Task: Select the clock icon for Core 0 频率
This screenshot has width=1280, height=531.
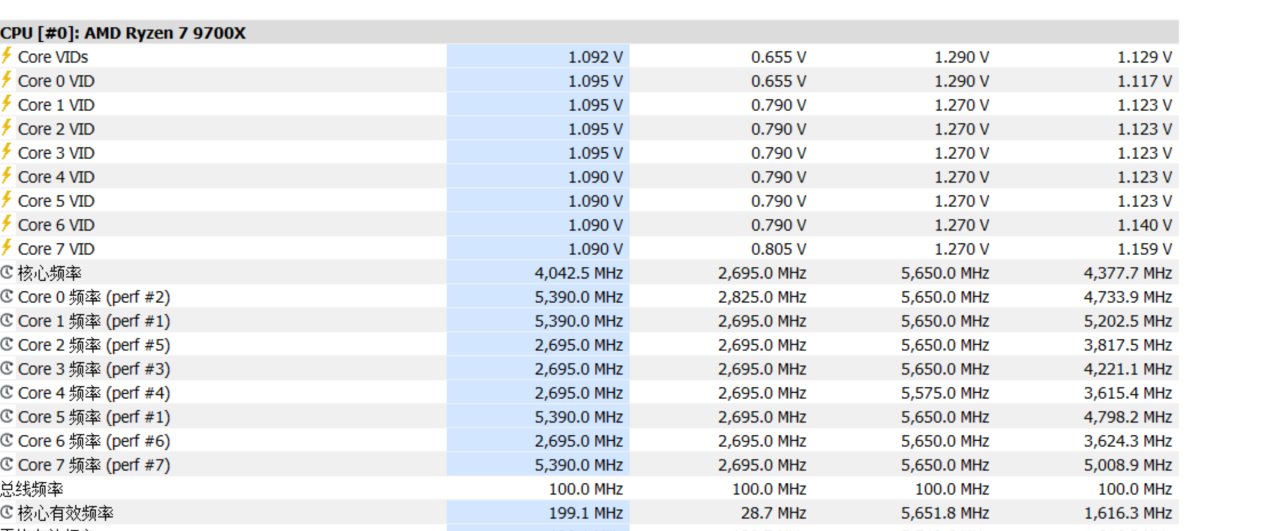Action: coord(7,297)
